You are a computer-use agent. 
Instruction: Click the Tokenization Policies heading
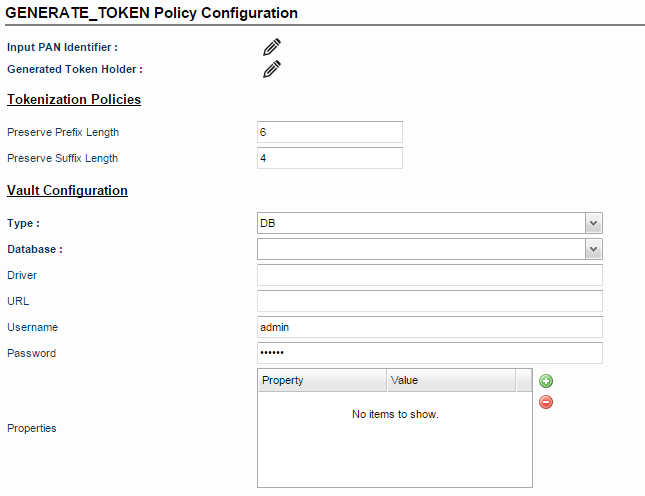coord(74,100)
